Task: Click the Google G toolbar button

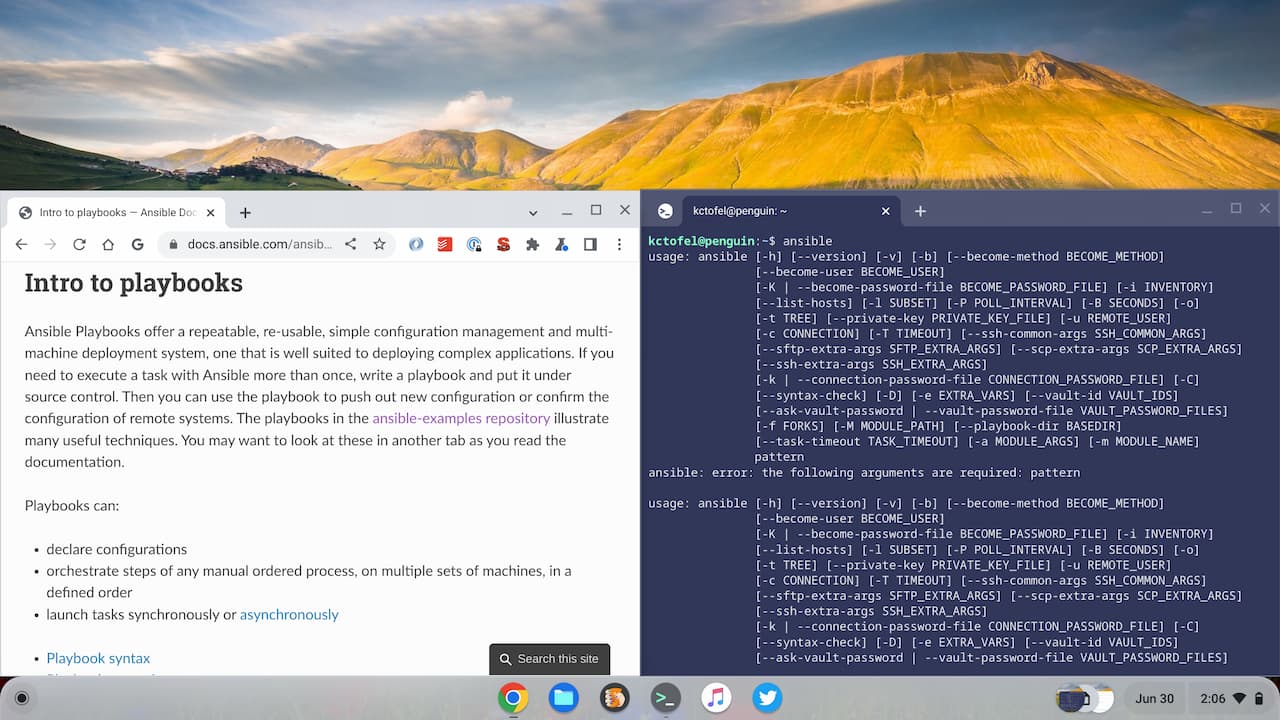Action: click(x=137, y=244)
